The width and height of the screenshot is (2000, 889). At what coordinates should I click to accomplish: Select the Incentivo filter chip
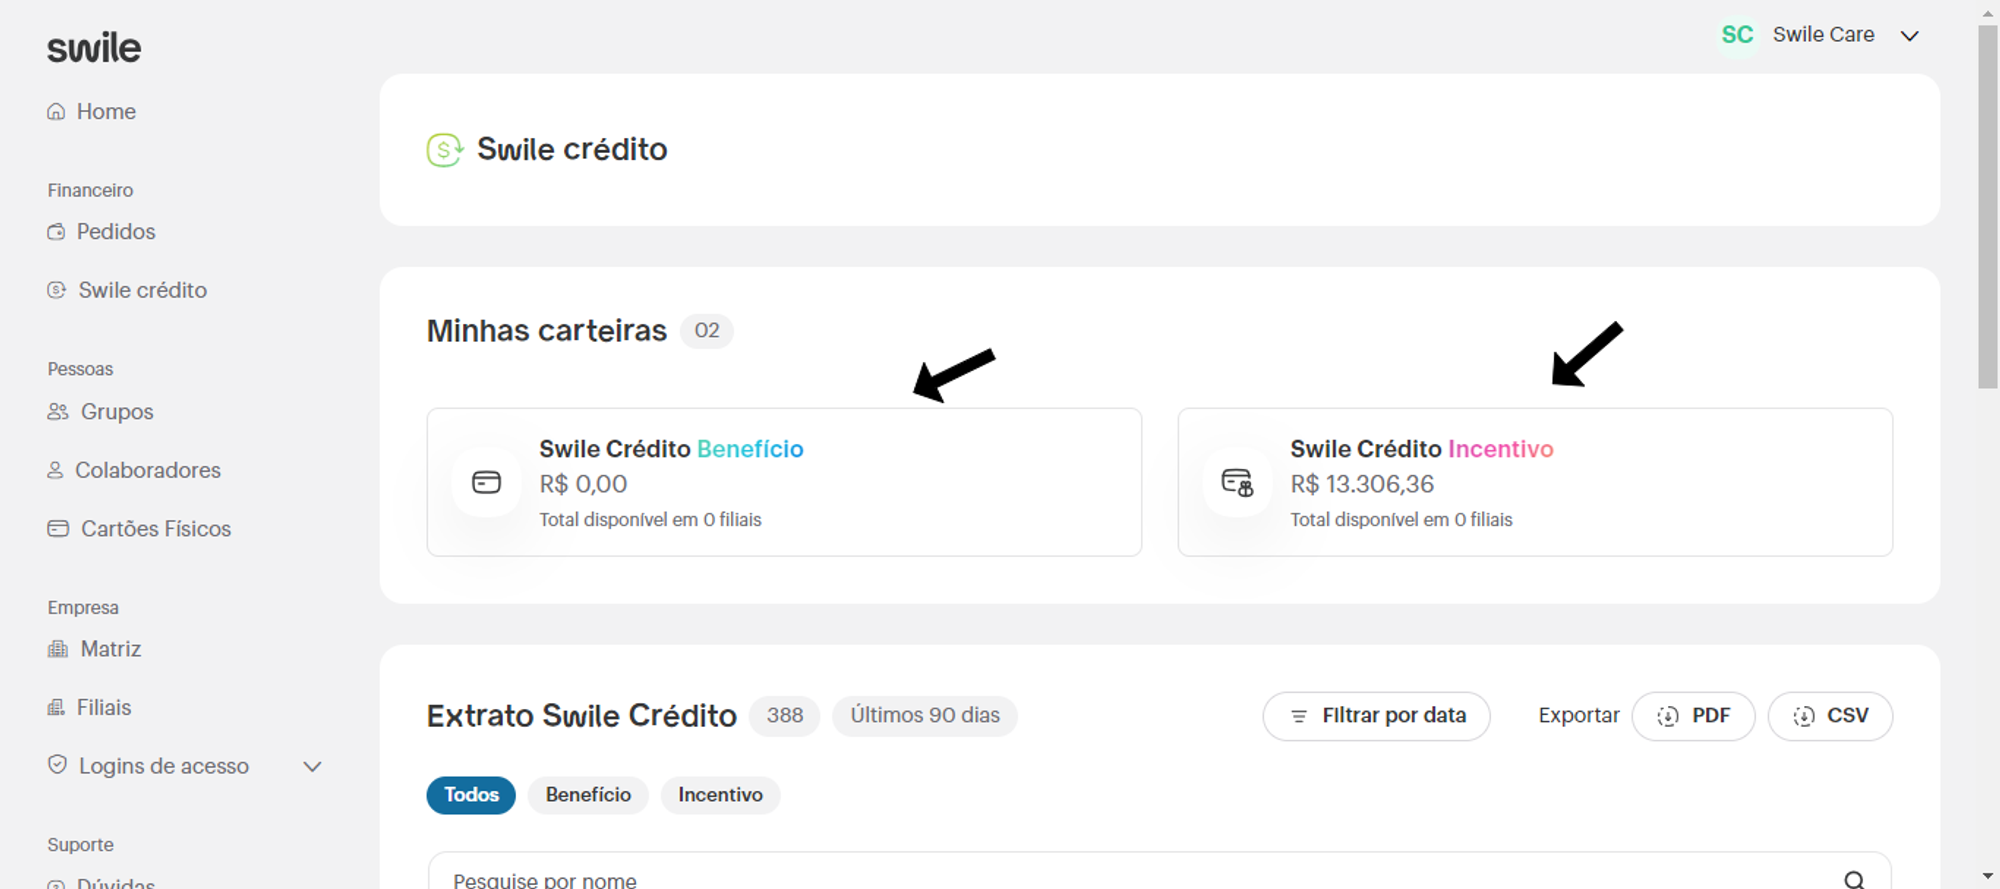[x=720, y=795]
